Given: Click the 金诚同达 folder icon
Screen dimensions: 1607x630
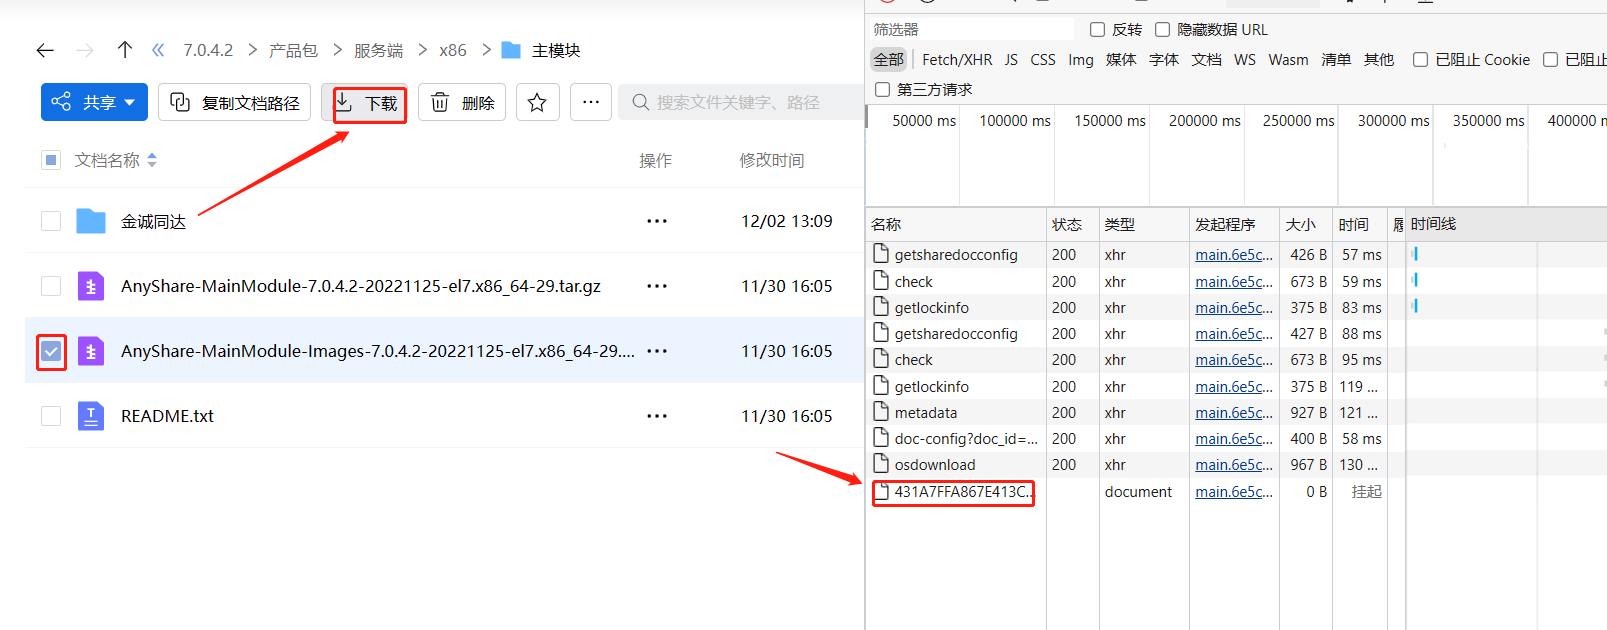Looking at the screenshot, I should click(x=91, y=221).
